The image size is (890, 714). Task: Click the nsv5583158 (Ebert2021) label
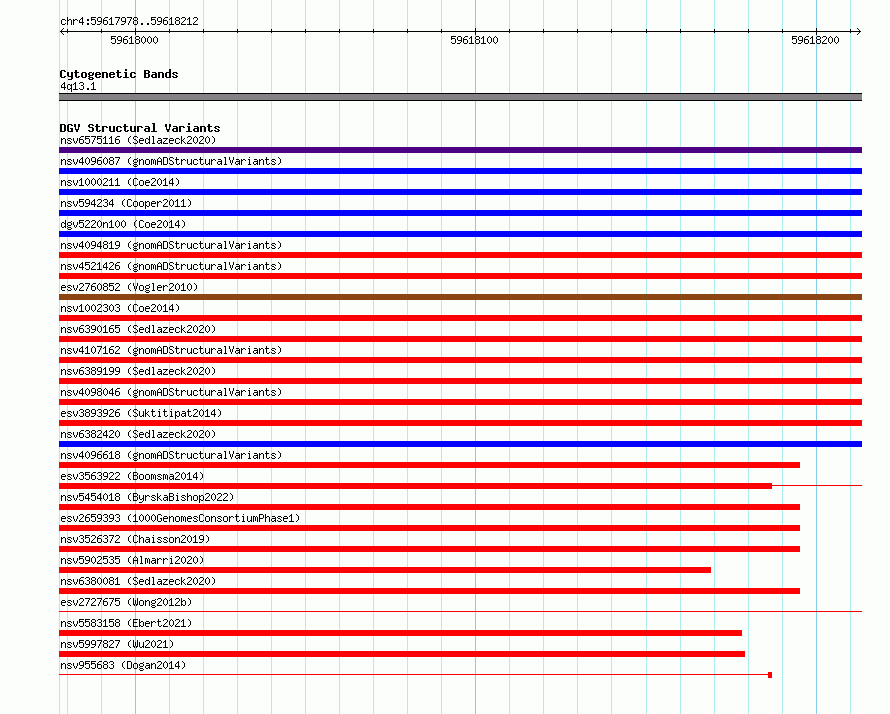click(126, 623)
